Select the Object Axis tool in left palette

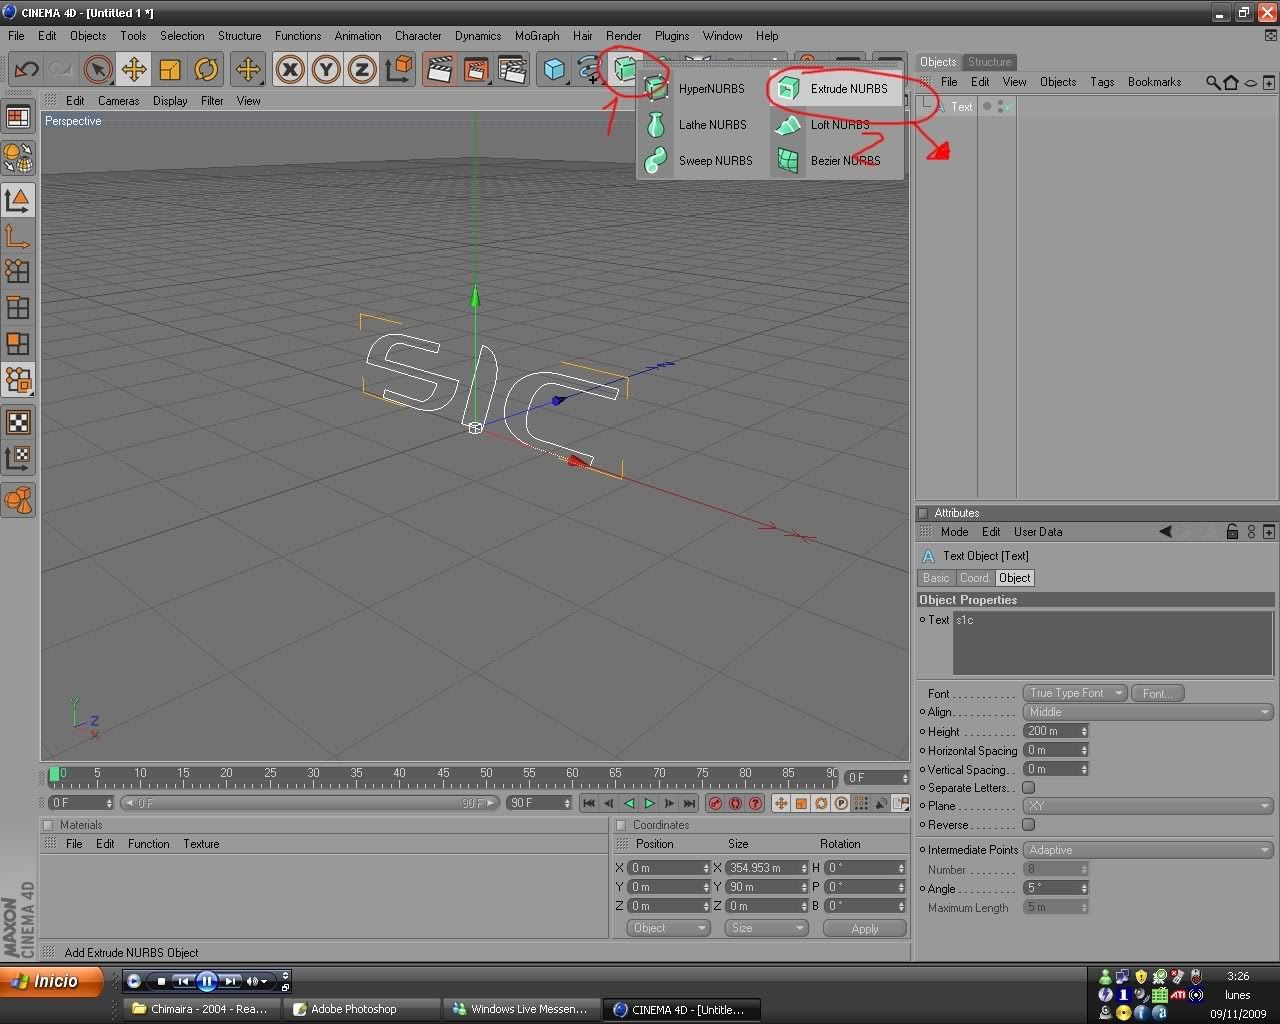(18, 236)
